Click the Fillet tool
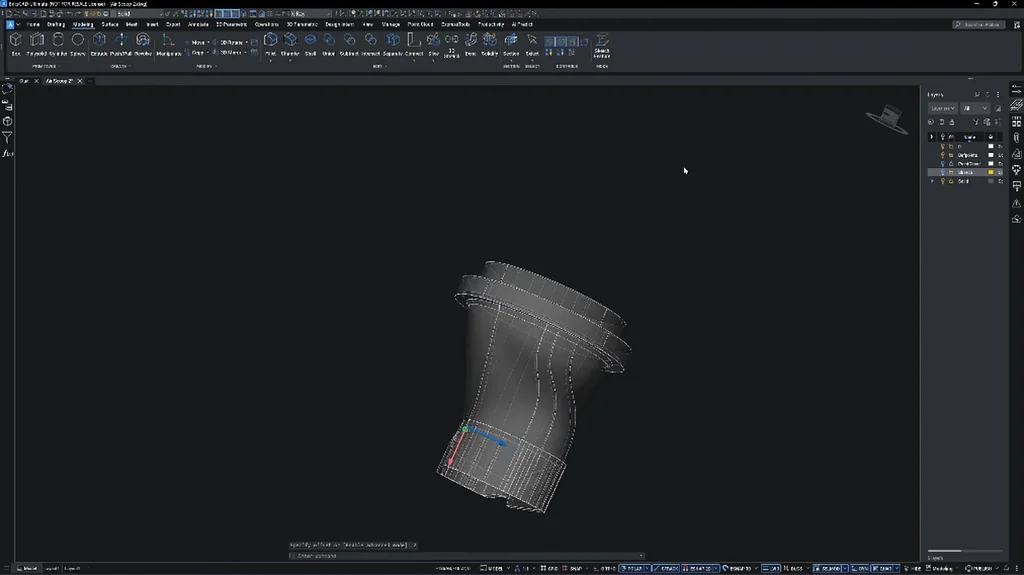1024x575 pixels. point(270,44)
